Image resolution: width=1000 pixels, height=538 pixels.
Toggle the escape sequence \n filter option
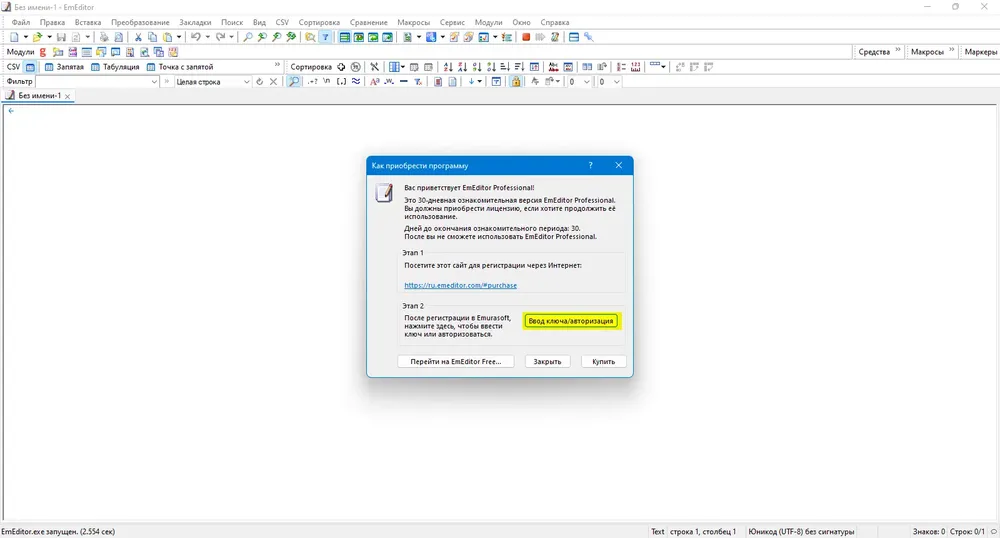click(x=327, y=82)
